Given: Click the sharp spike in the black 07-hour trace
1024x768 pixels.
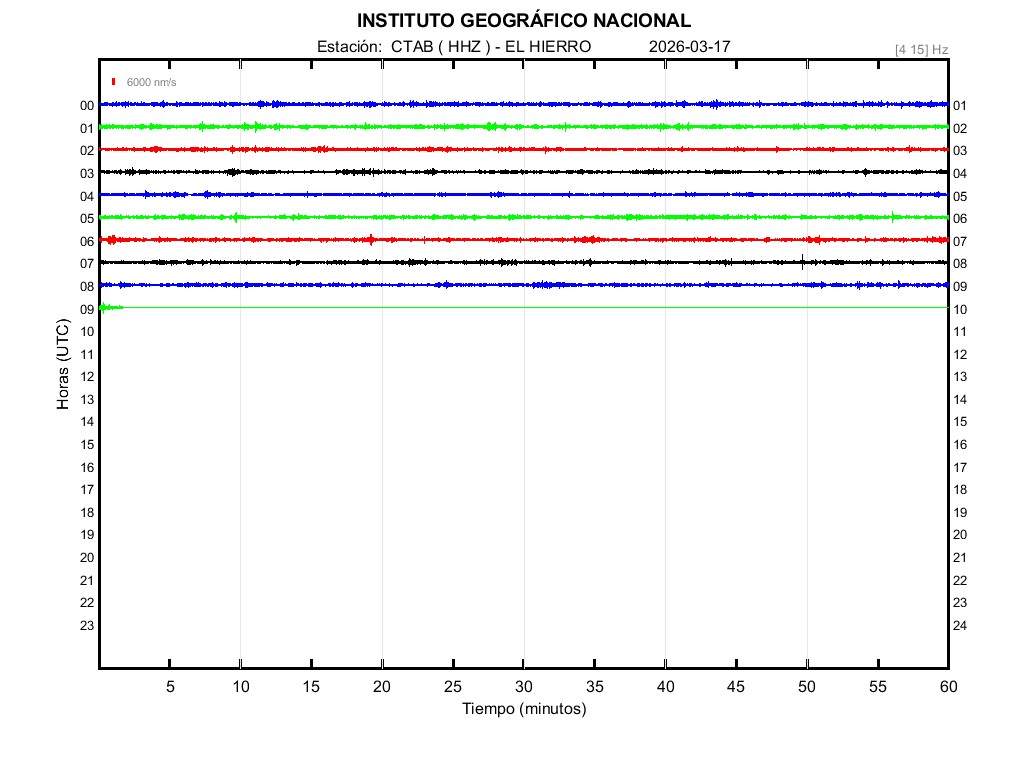Looking at the screenshot, I should point(802,262).
